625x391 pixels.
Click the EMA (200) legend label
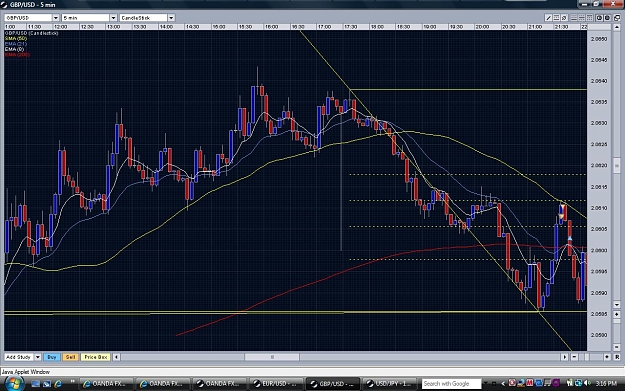pos(17,54)
